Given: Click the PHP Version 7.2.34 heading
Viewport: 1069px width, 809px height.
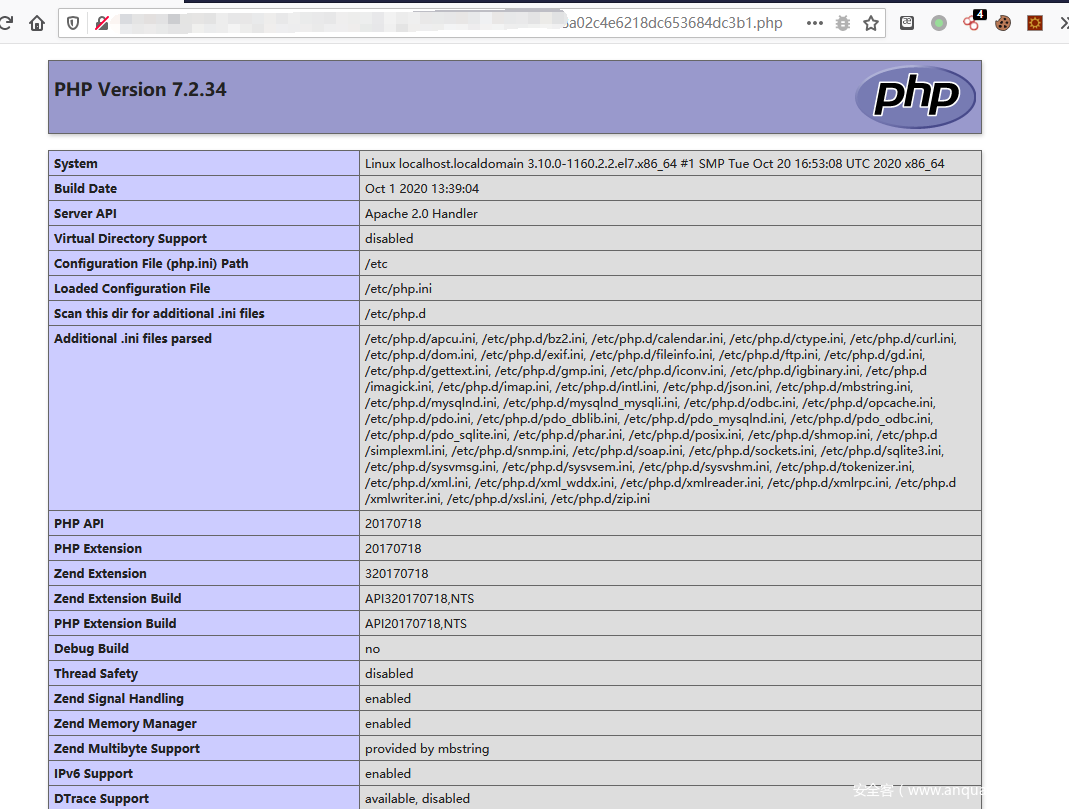Looking at the screenshot, I should [140, 89].
